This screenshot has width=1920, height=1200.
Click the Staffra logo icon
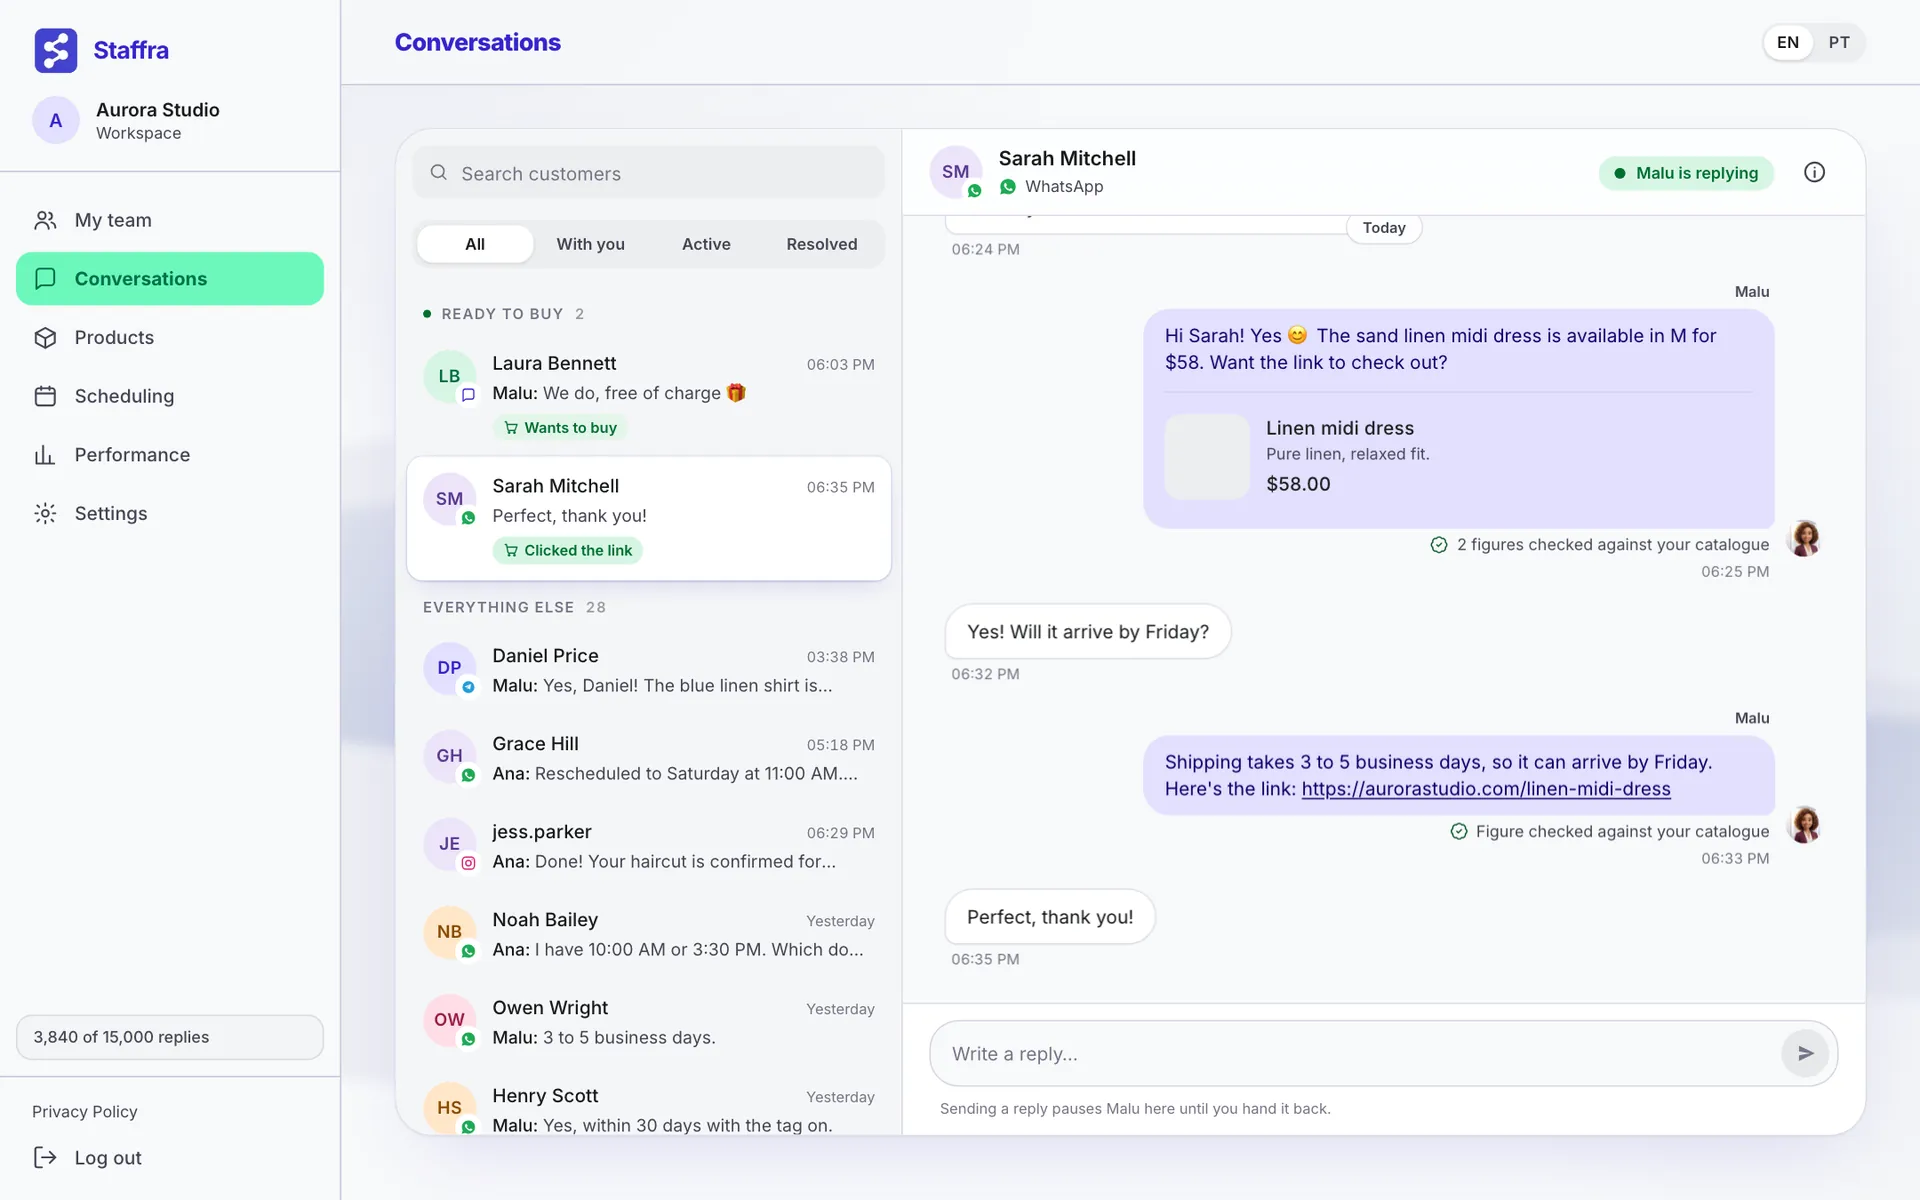click(56, 50)
